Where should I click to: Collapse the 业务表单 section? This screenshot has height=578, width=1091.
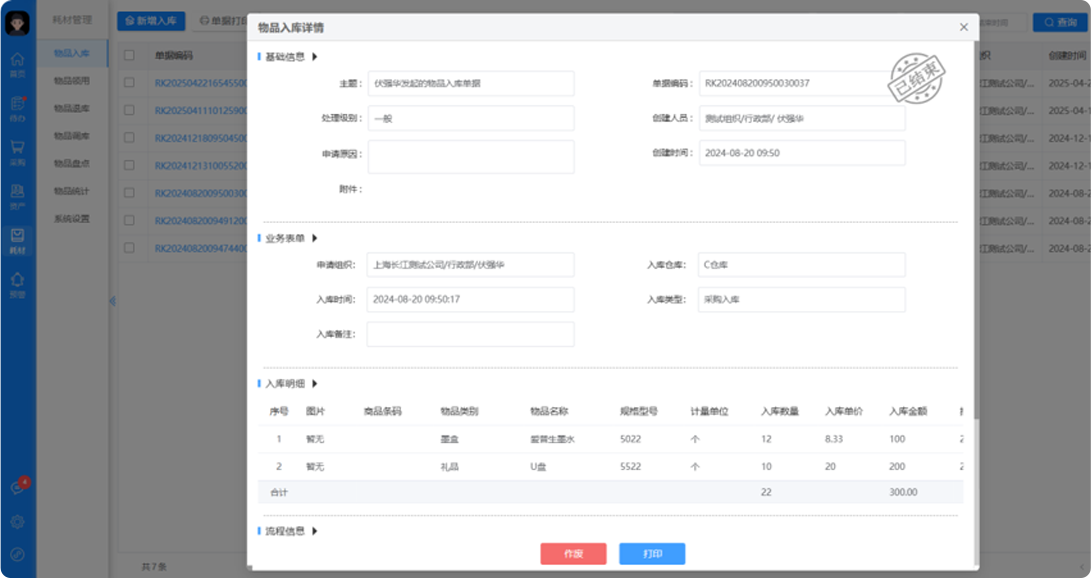pos(315,238)
